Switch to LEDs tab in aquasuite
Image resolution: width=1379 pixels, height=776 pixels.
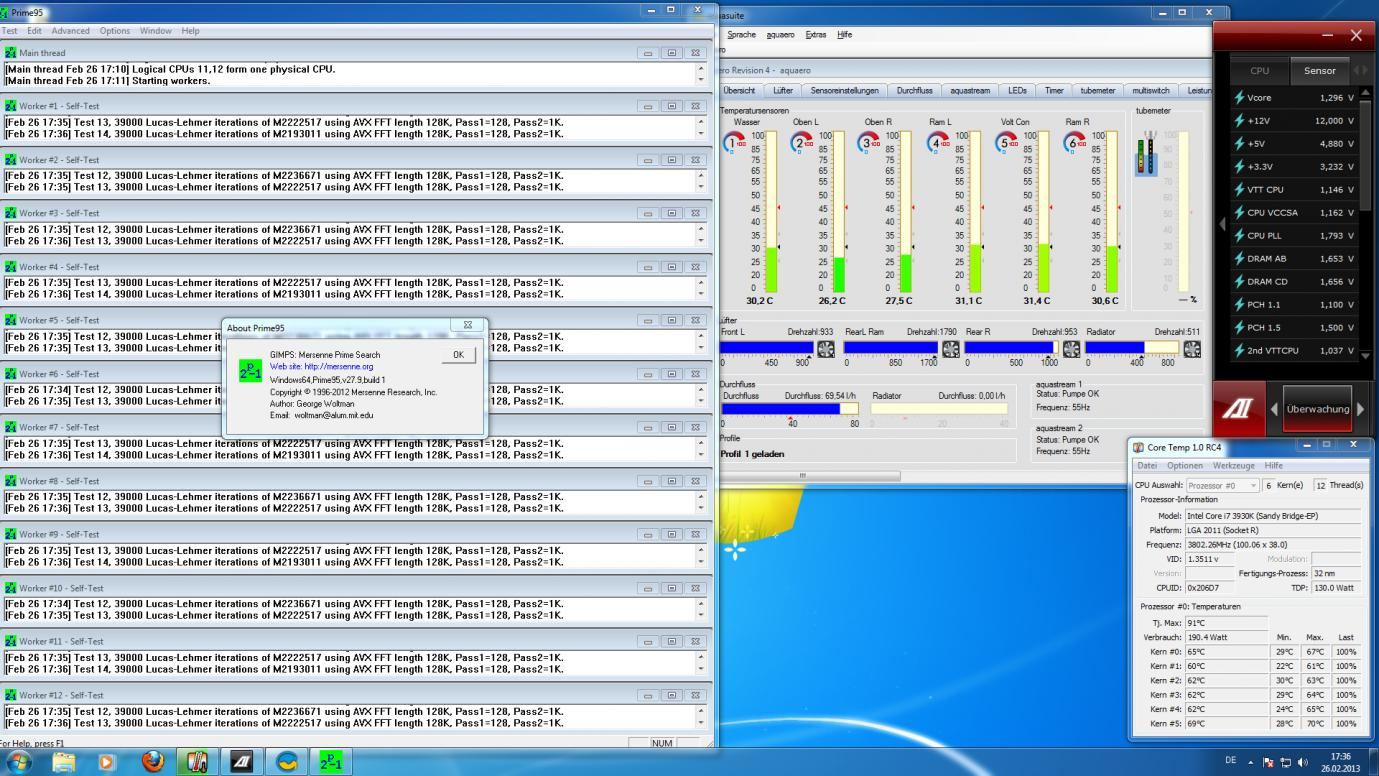(x=1017, y=90)
